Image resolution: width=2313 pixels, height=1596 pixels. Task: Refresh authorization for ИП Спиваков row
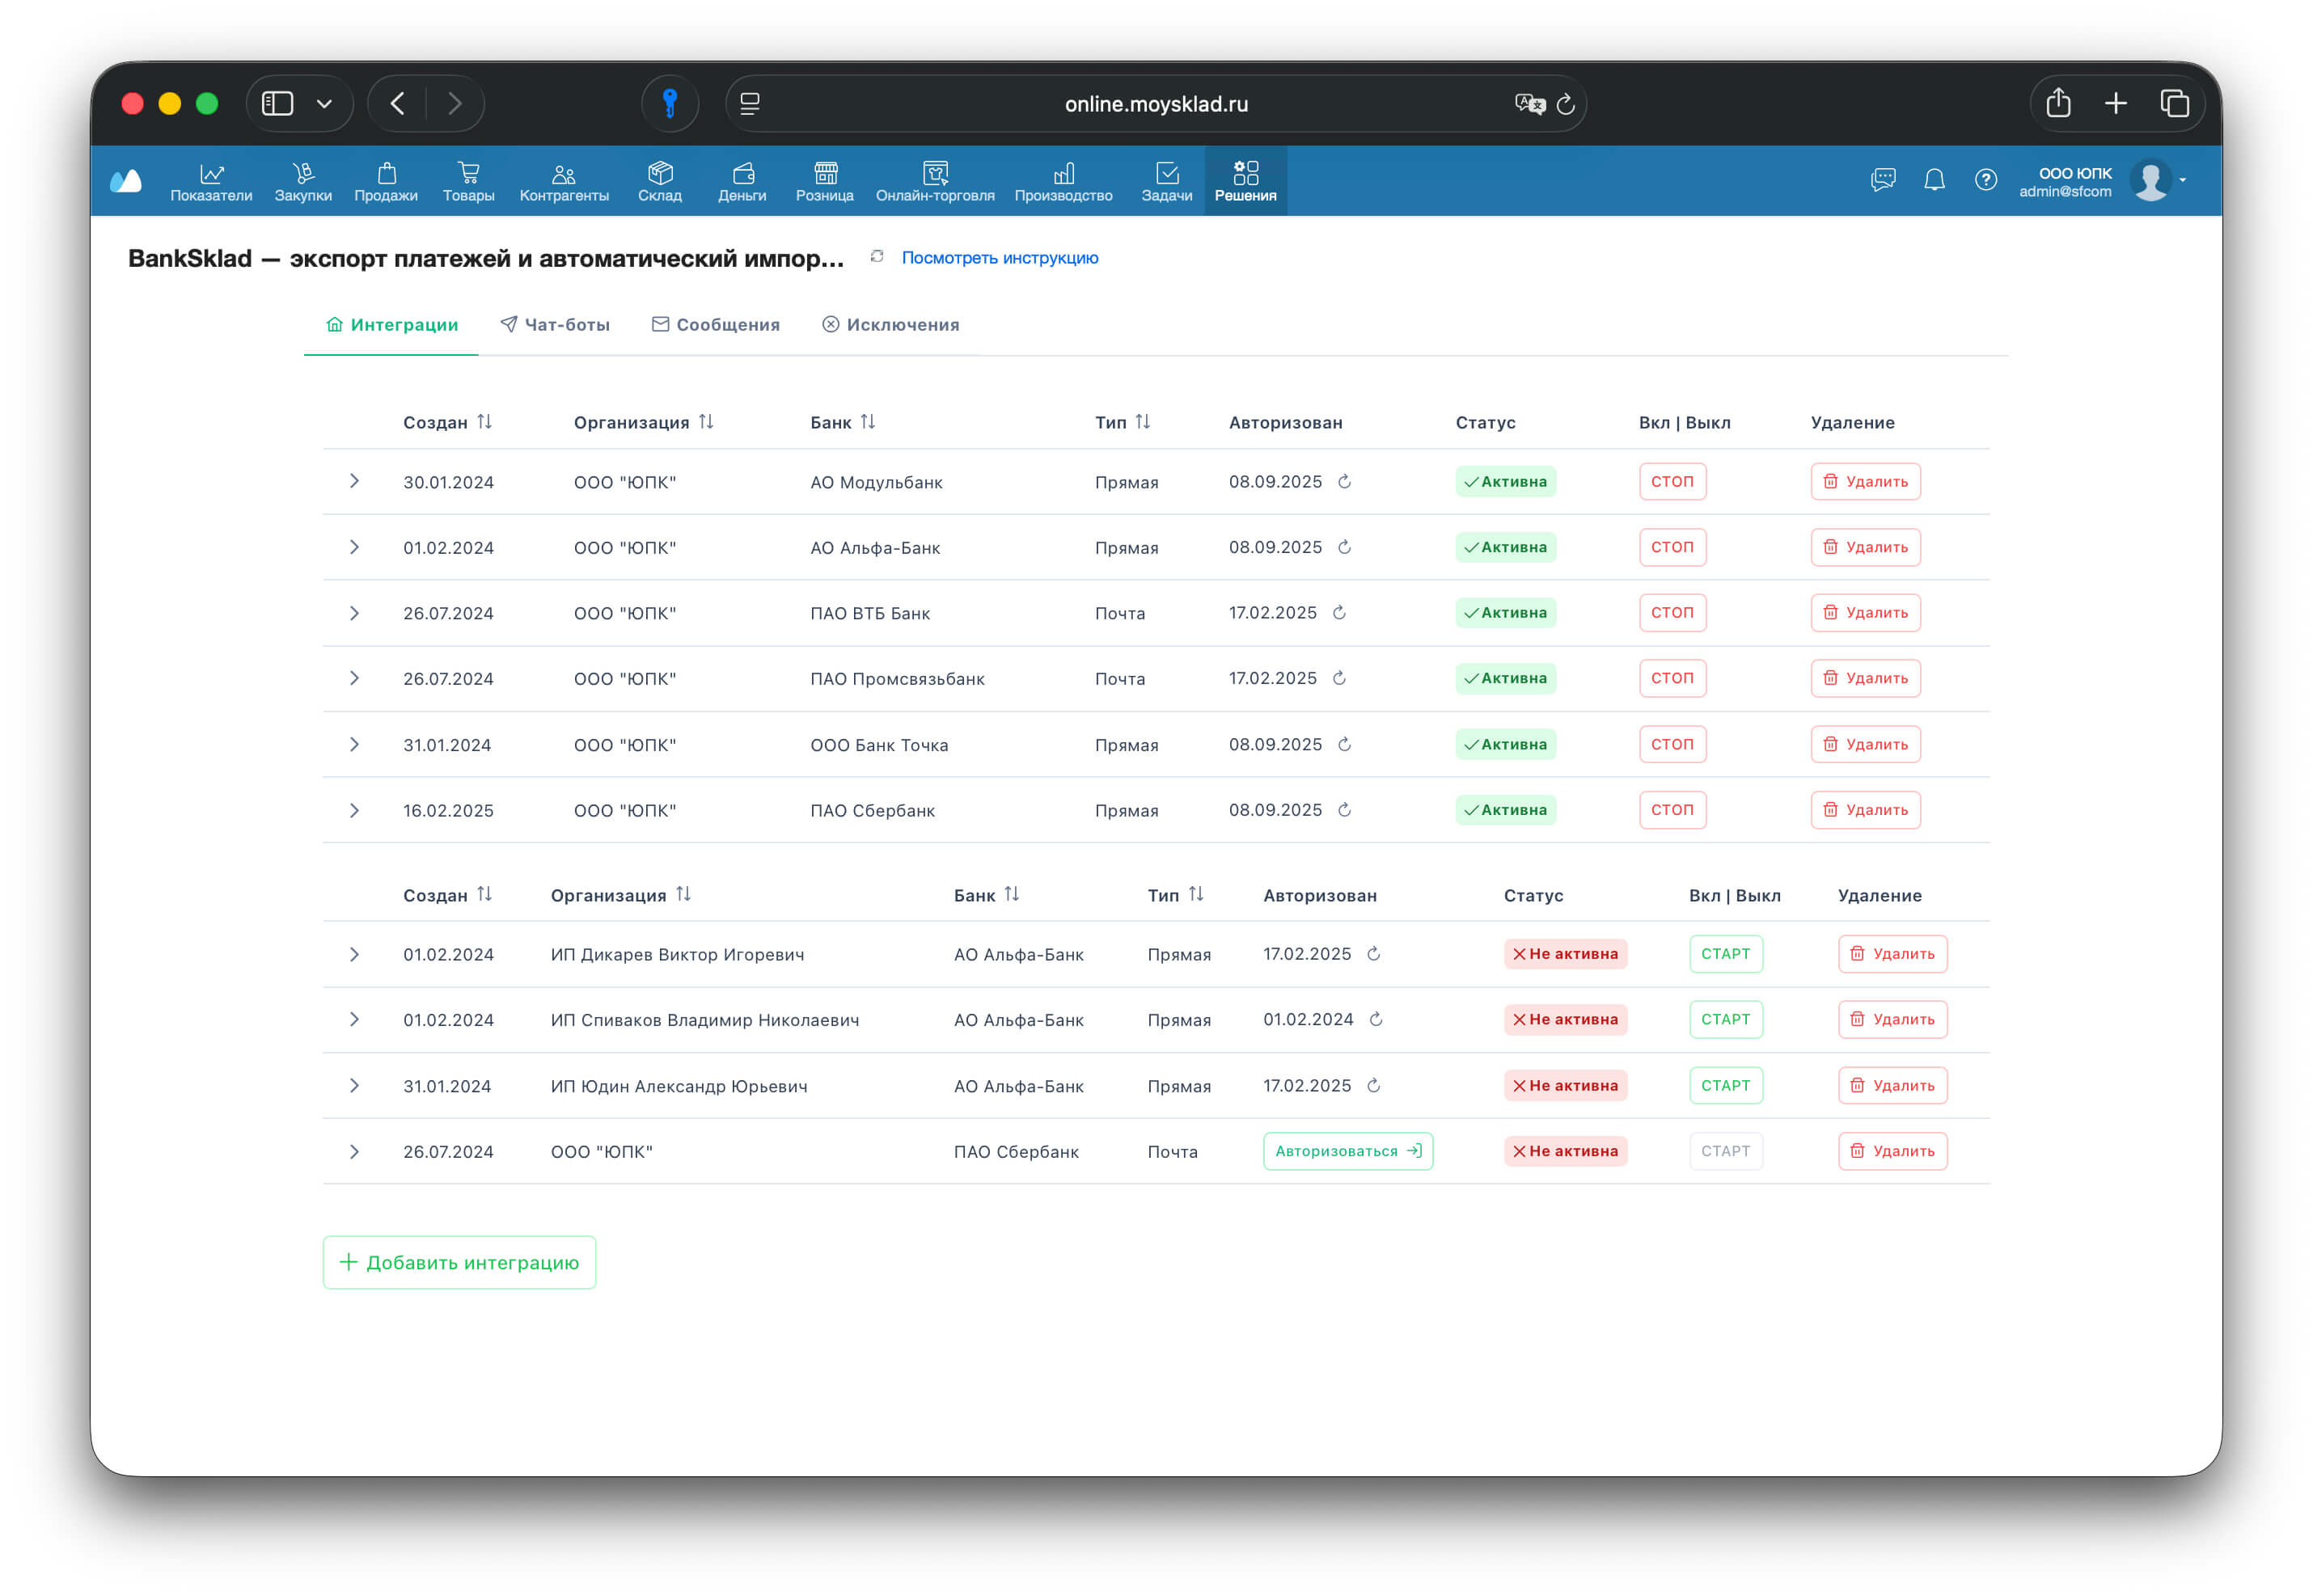(x=1376, y=1020)
